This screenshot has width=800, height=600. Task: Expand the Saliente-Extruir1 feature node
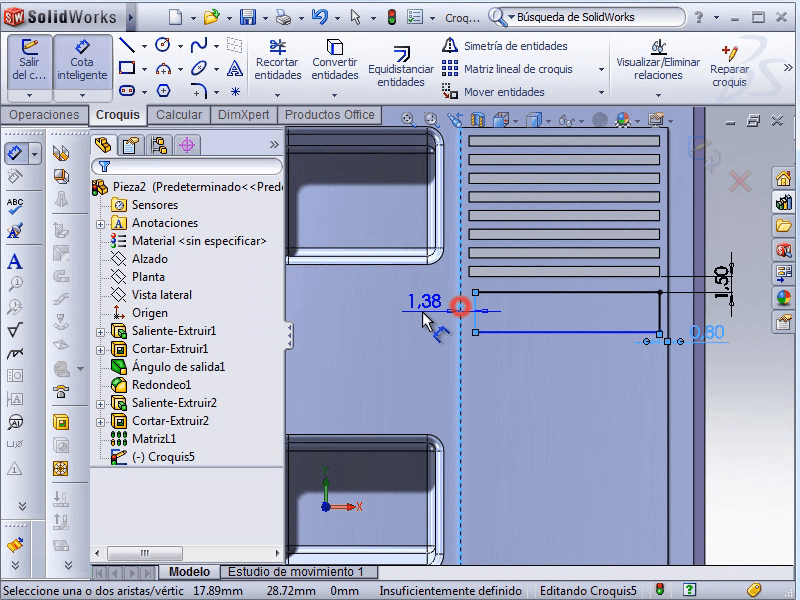point(100,332)
